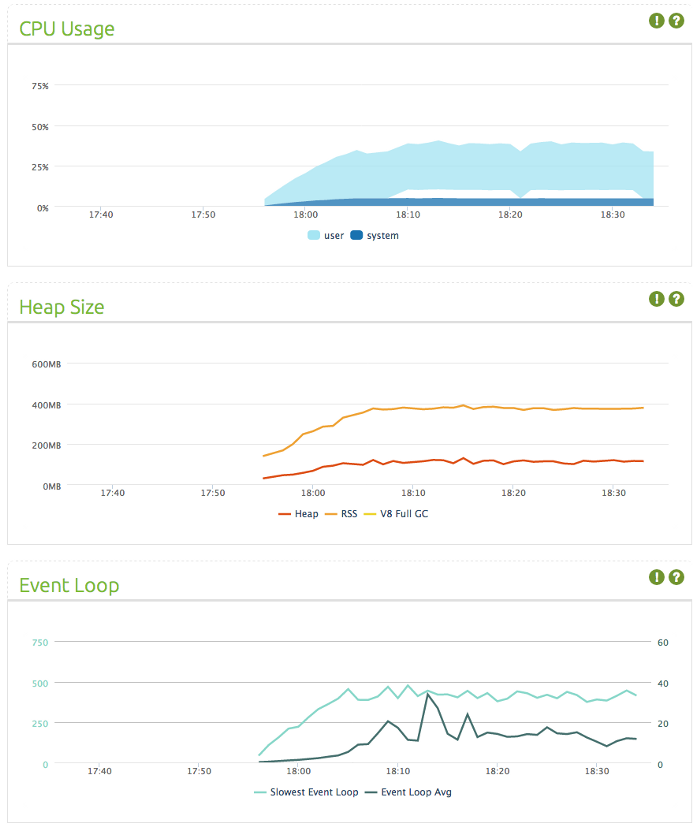
Task: Toggle the RSS series legend entry
Action: pos(341,514)
